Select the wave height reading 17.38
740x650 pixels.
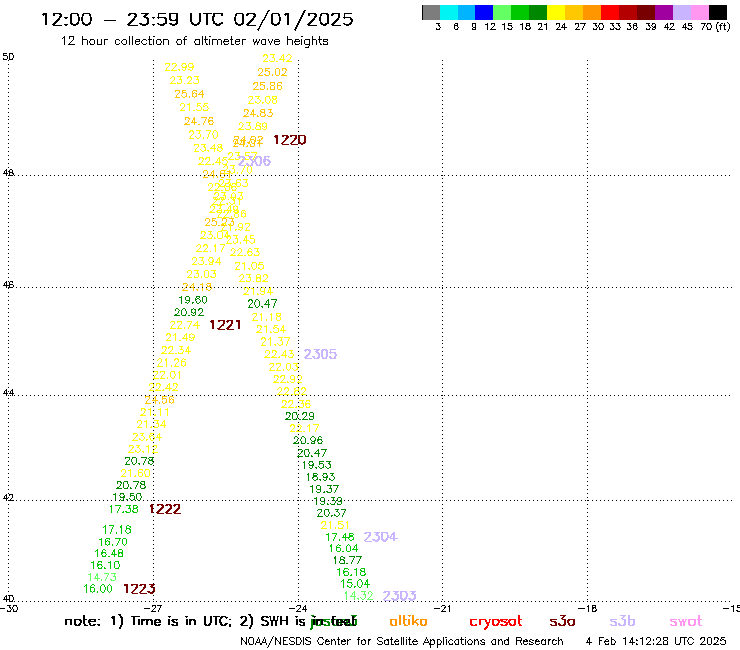coord(124,509)
